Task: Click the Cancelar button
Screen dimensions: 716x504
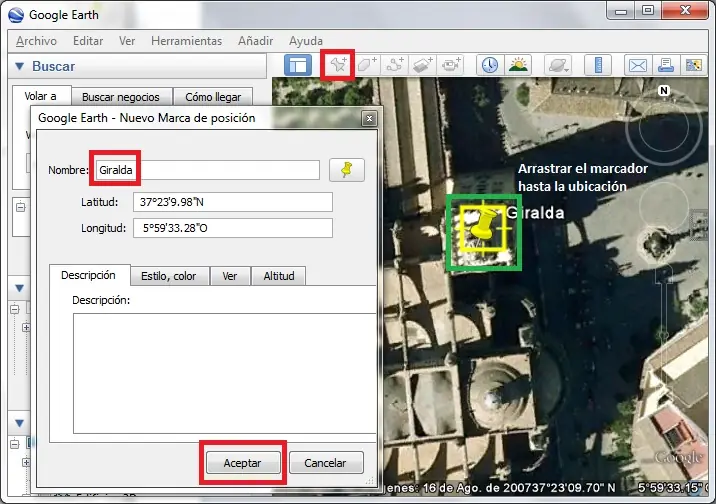Action: pyautogui.click(x=326, y=463)
